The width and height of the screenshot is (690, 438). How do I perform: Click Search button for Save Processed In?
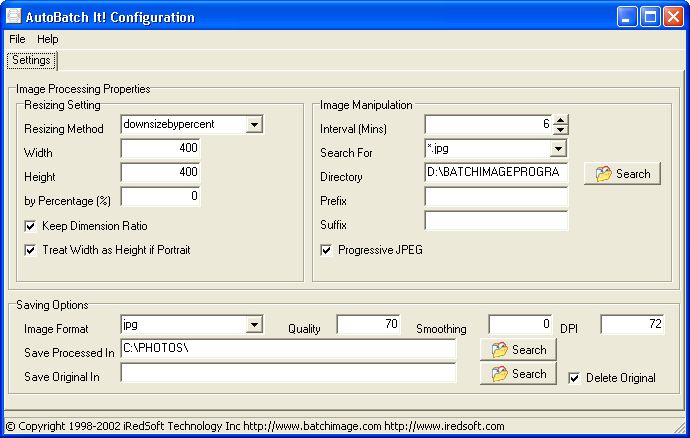click(x=518, y=350)
